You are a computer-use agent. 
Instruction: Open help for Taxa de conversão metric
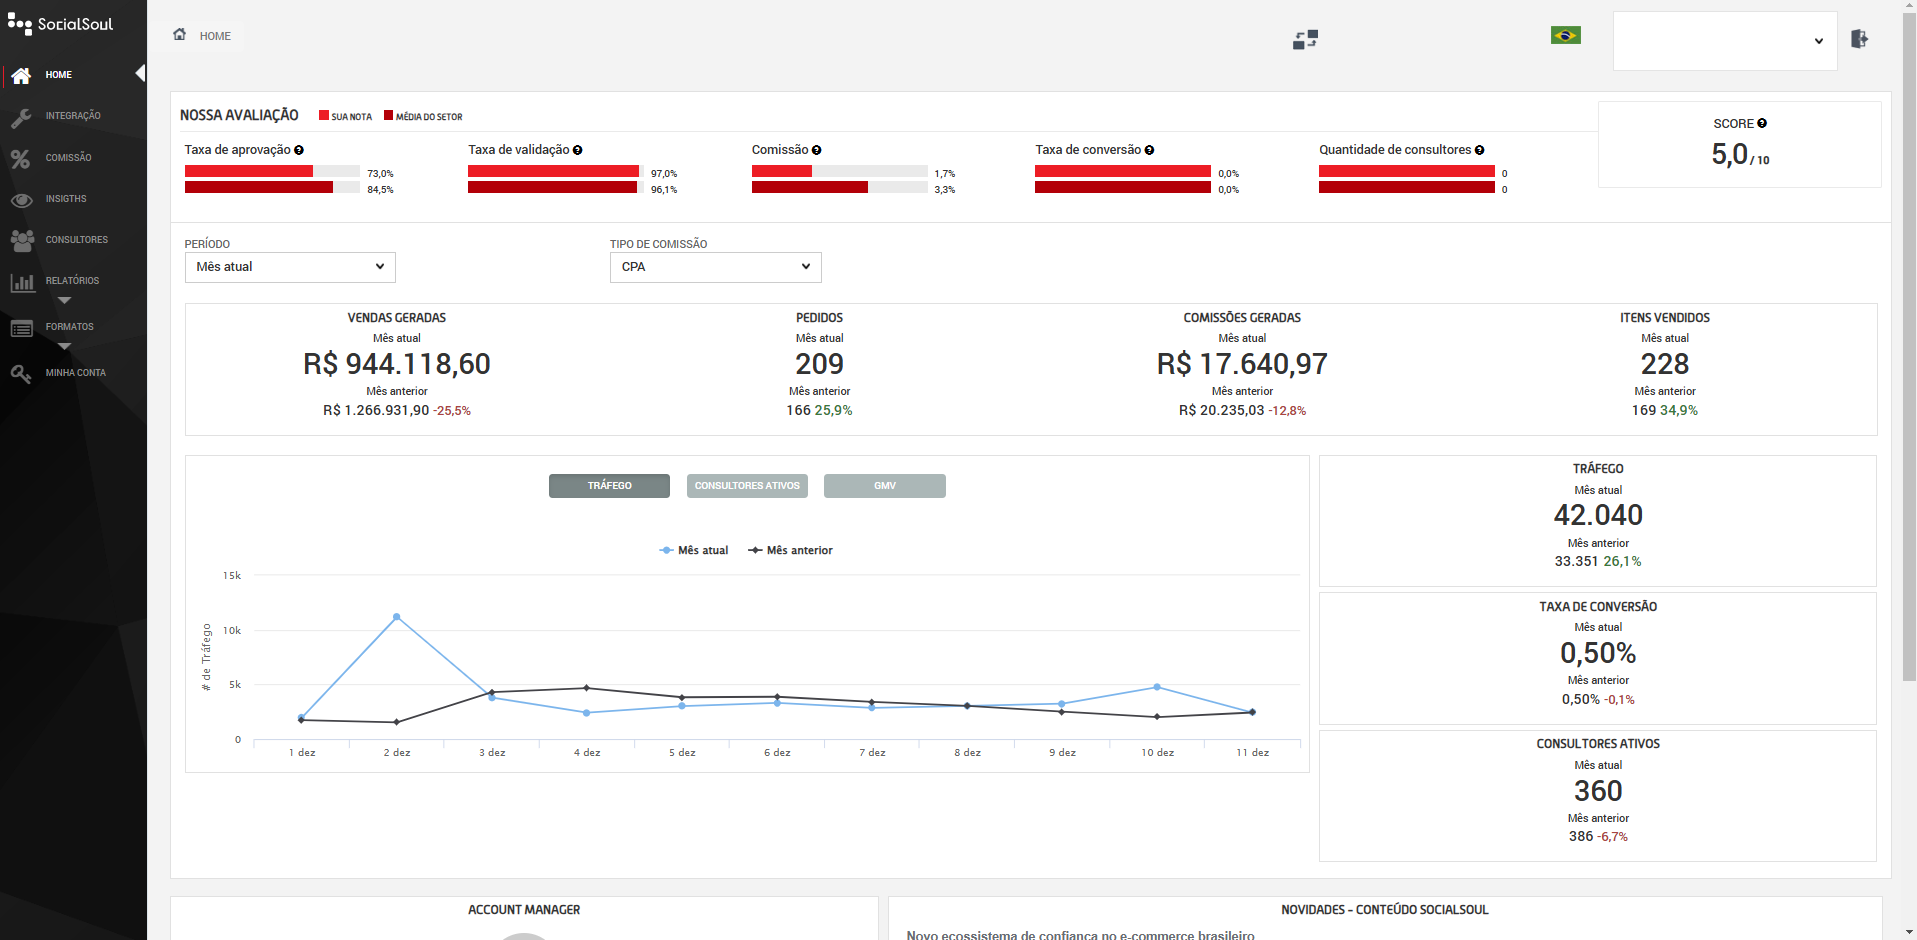(1149, 150)
